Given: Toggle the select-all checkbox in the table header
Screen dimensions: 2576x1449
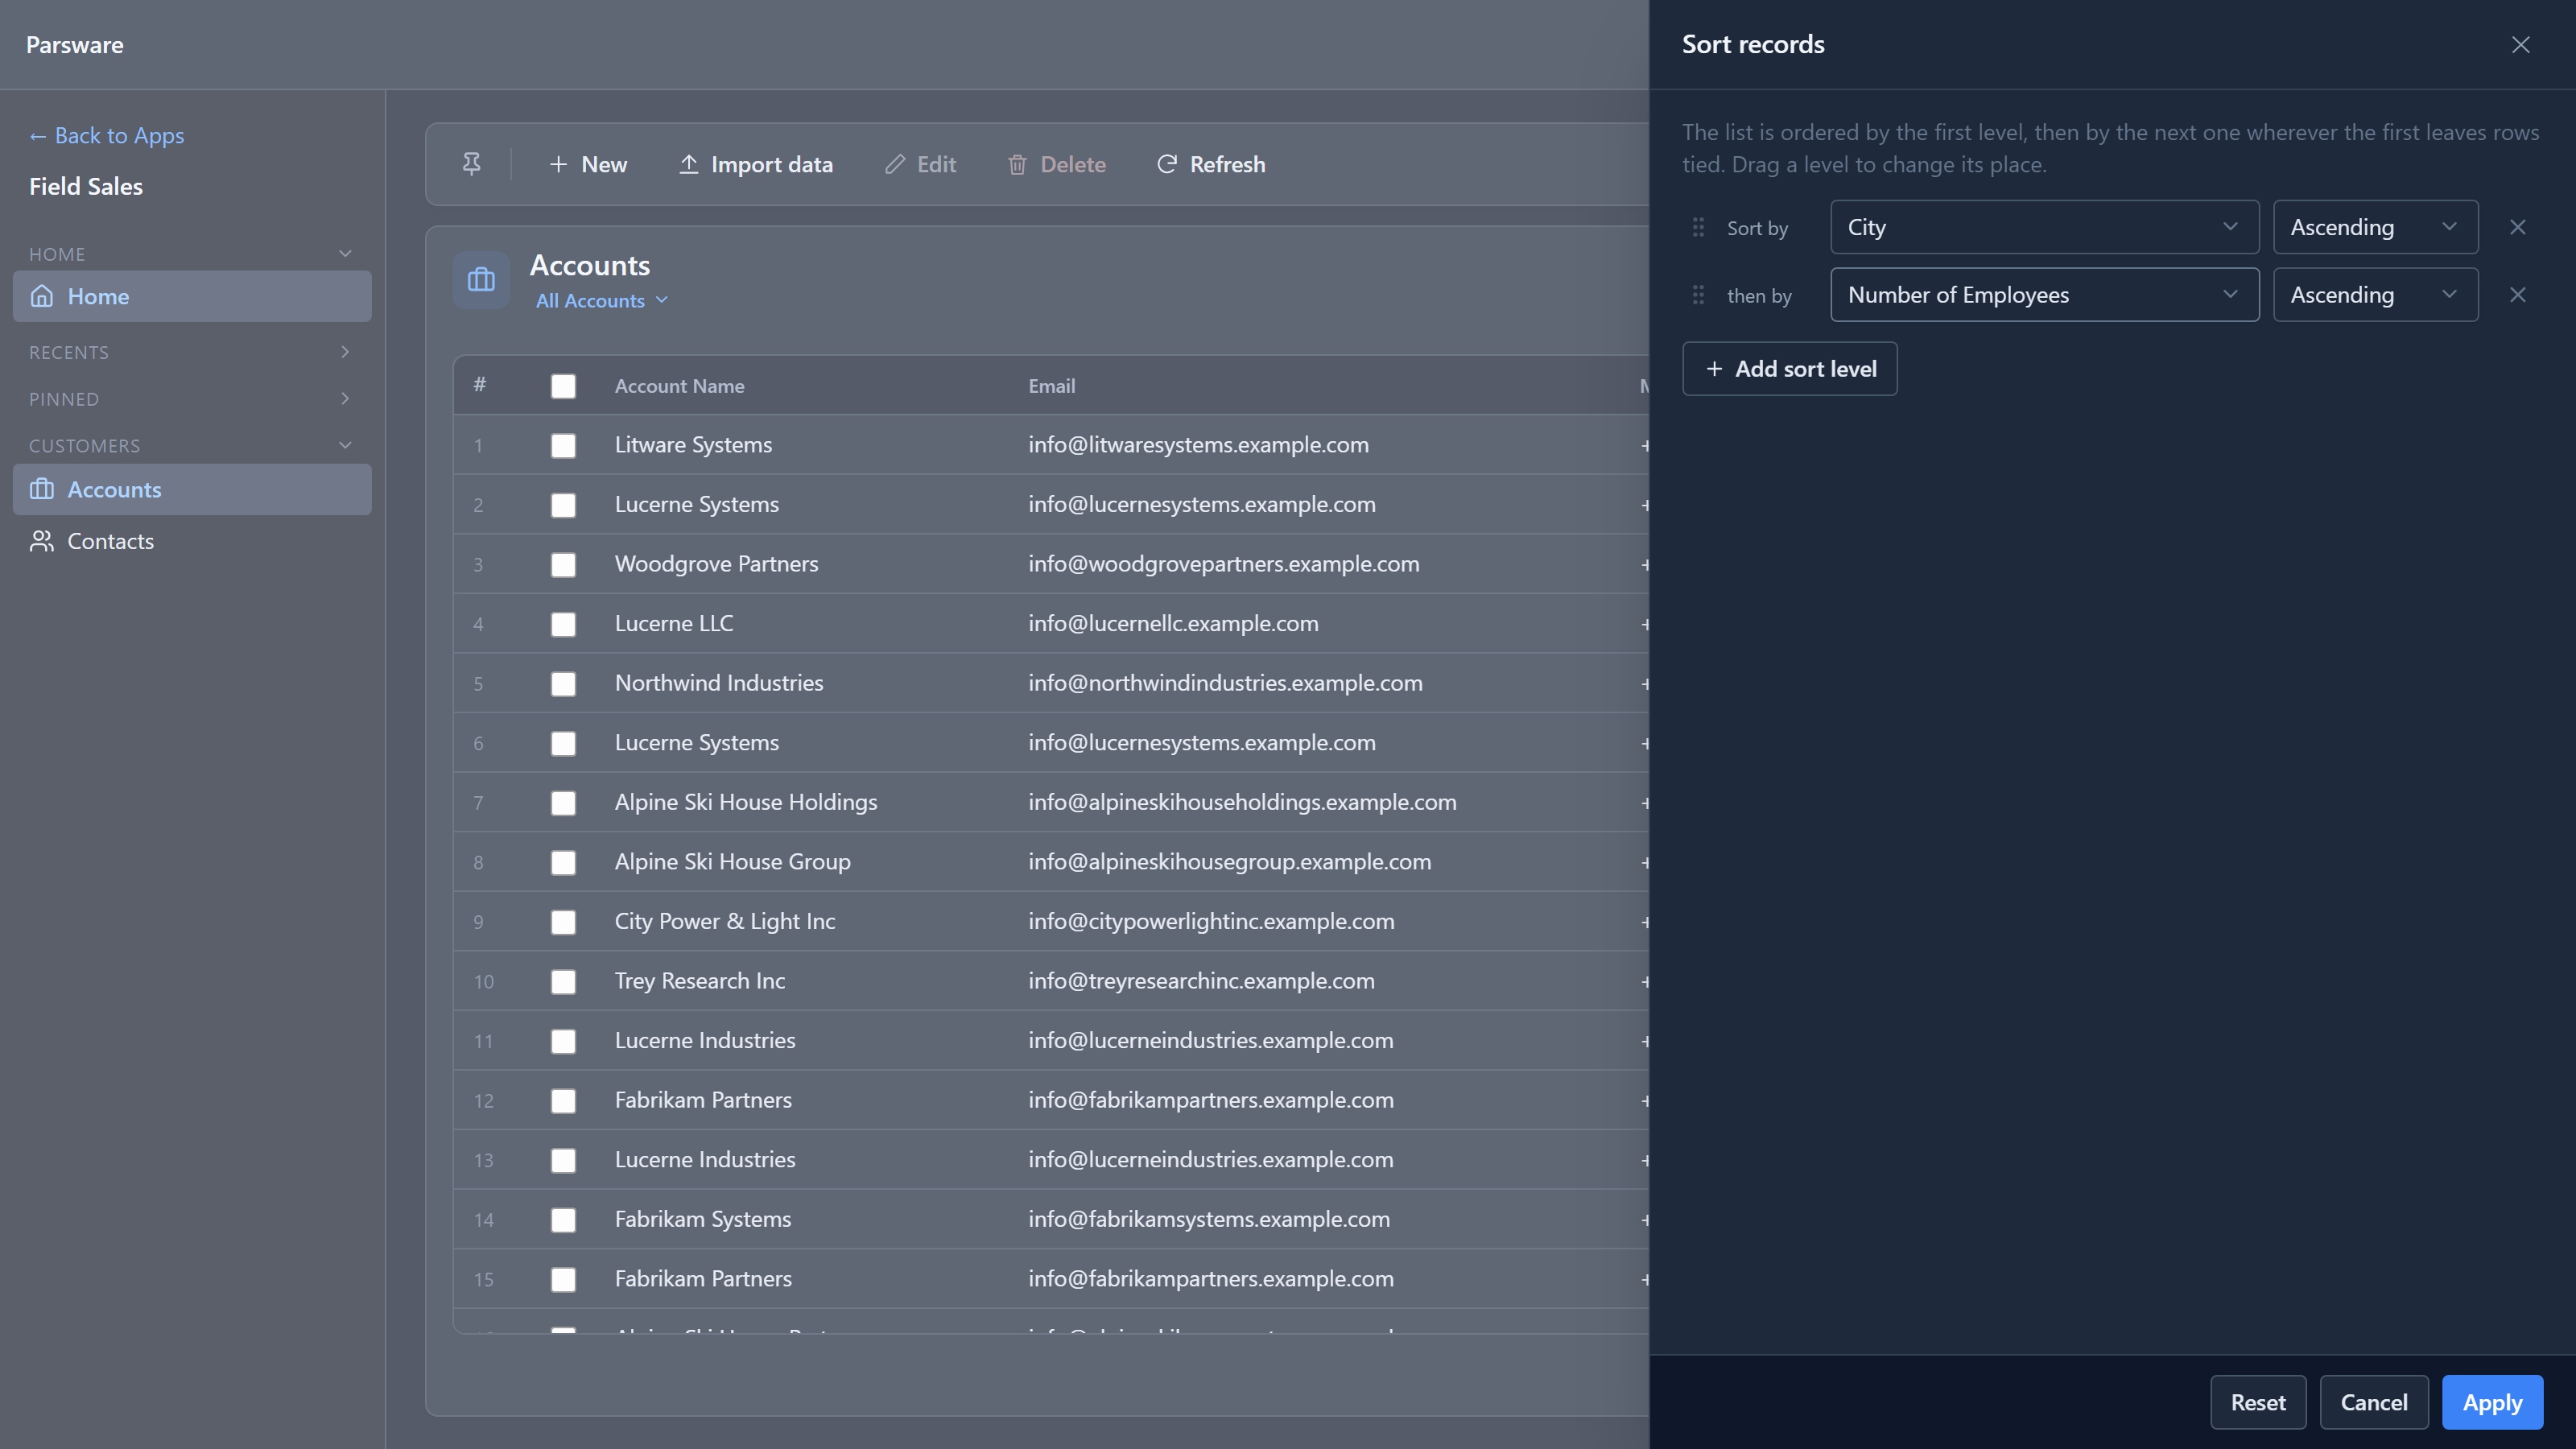Looking at the screenshot, I should [x=563, y=386].
